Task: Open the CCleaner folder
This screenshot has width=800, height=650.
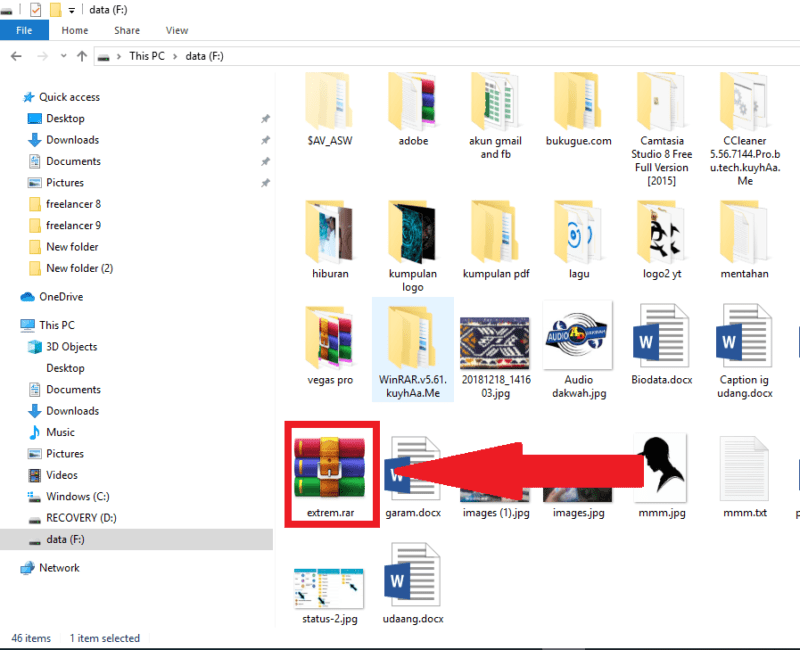Action: pyautogui.click(x=744, y=130)
